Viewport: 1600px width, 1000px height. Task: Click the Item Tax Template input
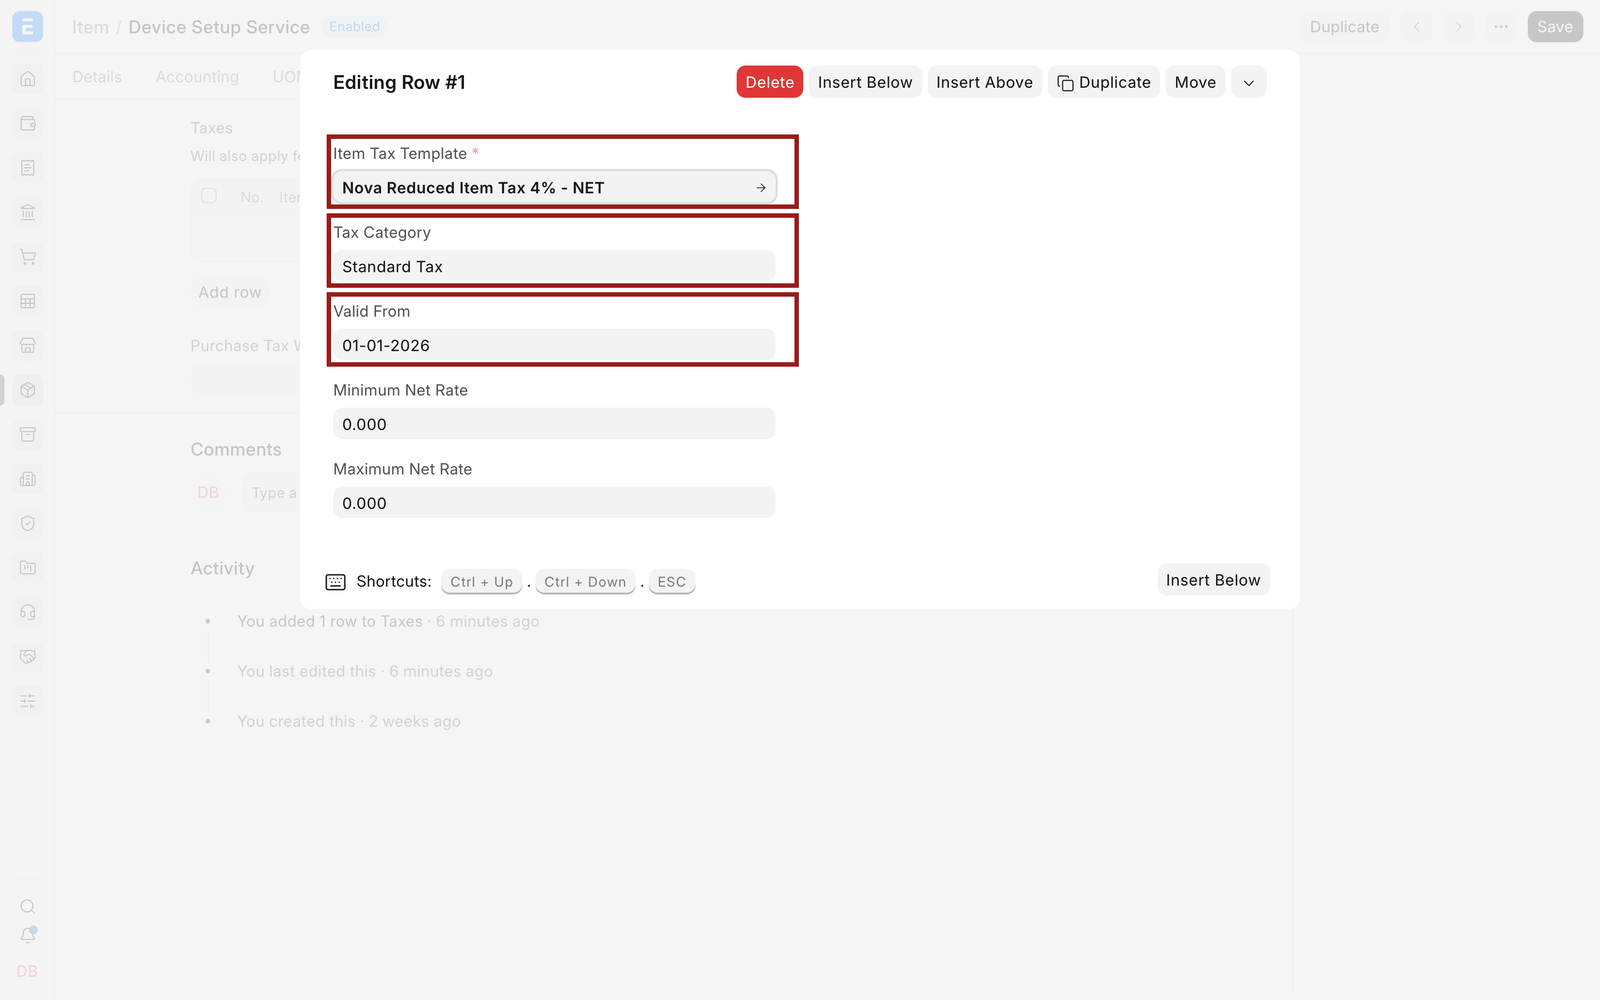(554, 187)
